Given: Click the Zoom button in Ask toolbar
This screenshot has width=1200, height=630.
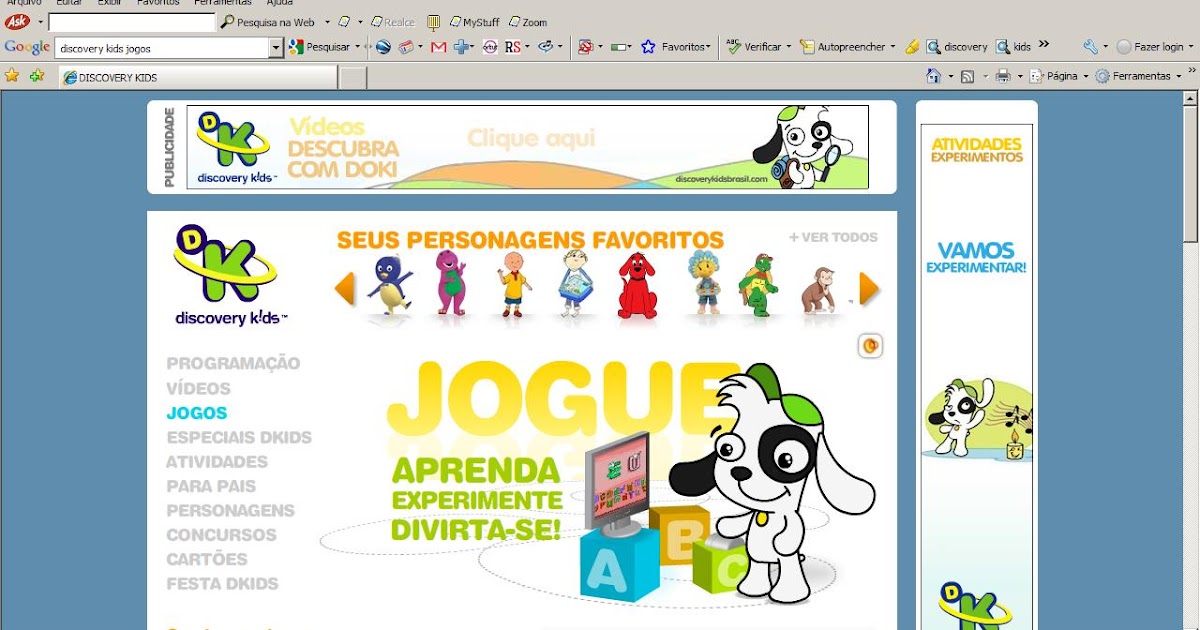Looking at the screenshot, I should (528, 22).
